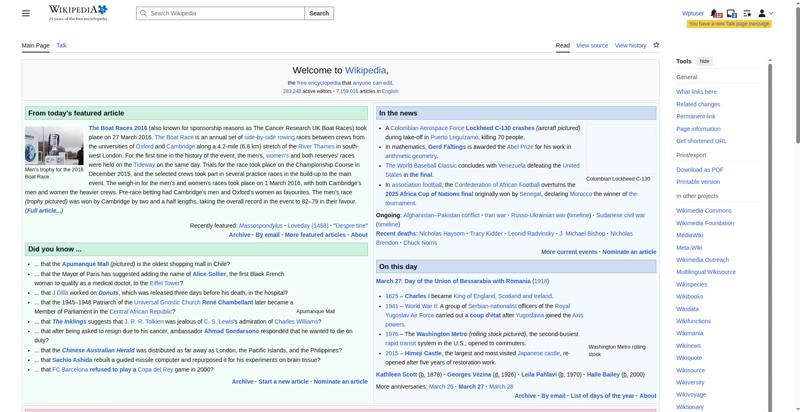Click the Search button
Screen dimensions: 800x412
coord(318,13)
